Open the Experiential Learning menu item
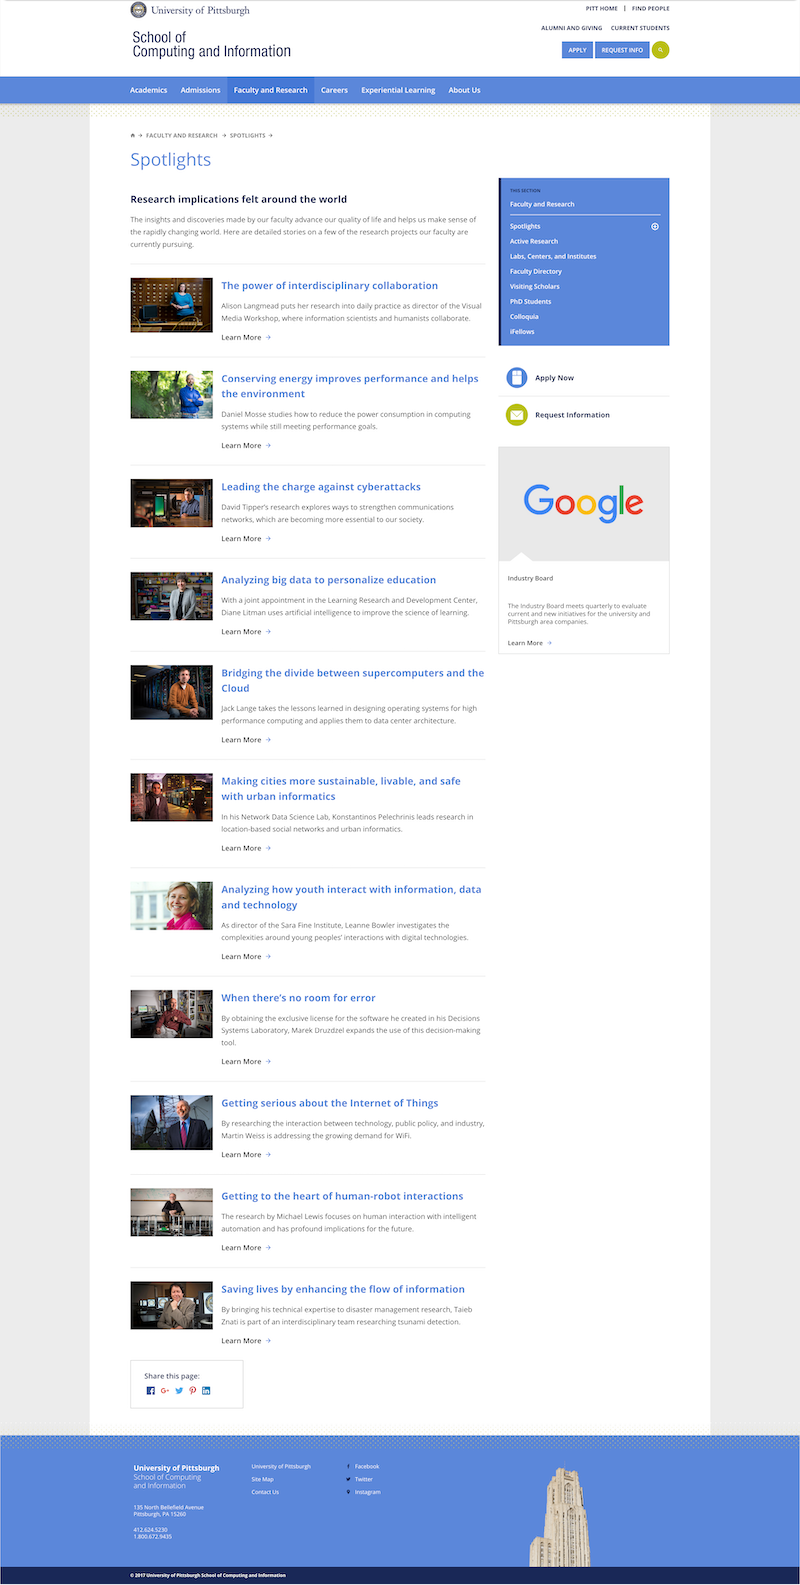The height and width of the screenshot is (1585, 800). 398,90
